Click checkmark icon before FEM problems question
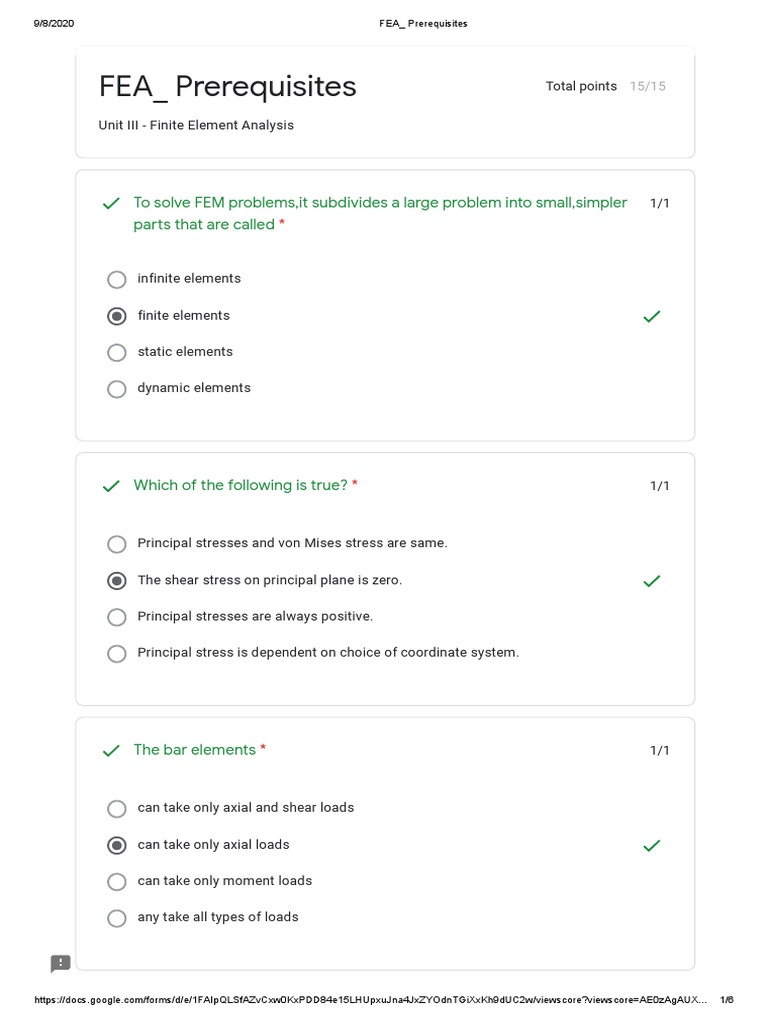The height and width of the screenshot is (1024, 768). click(x=111, y=204)
